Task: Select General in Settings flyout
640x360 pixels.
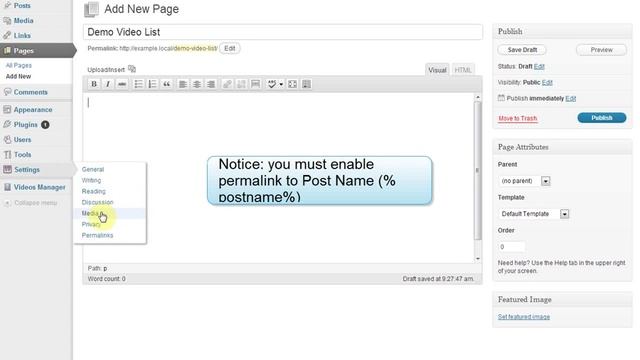Action: pos(93,169)
